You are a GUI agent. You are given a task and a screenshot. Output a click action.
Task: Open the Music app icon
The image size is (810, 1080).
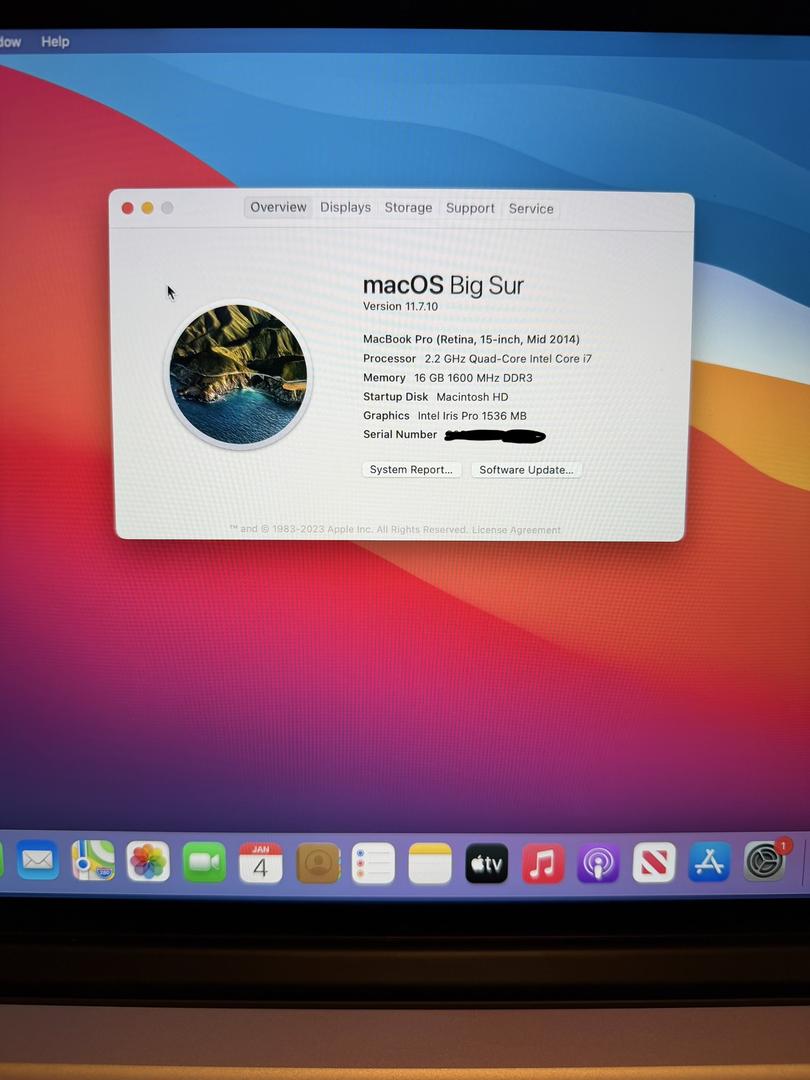543,863
